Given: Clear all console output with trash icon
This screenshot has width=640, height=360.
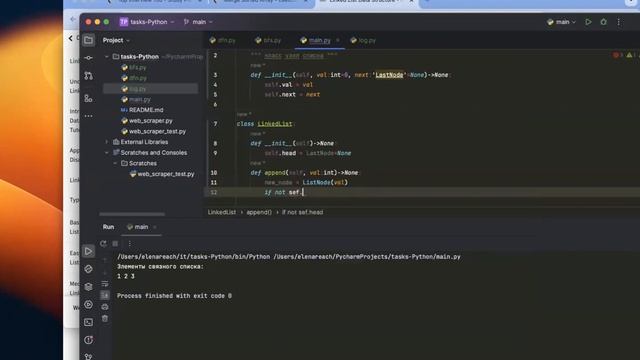Looking at the screenshot, I should [105, 318].
